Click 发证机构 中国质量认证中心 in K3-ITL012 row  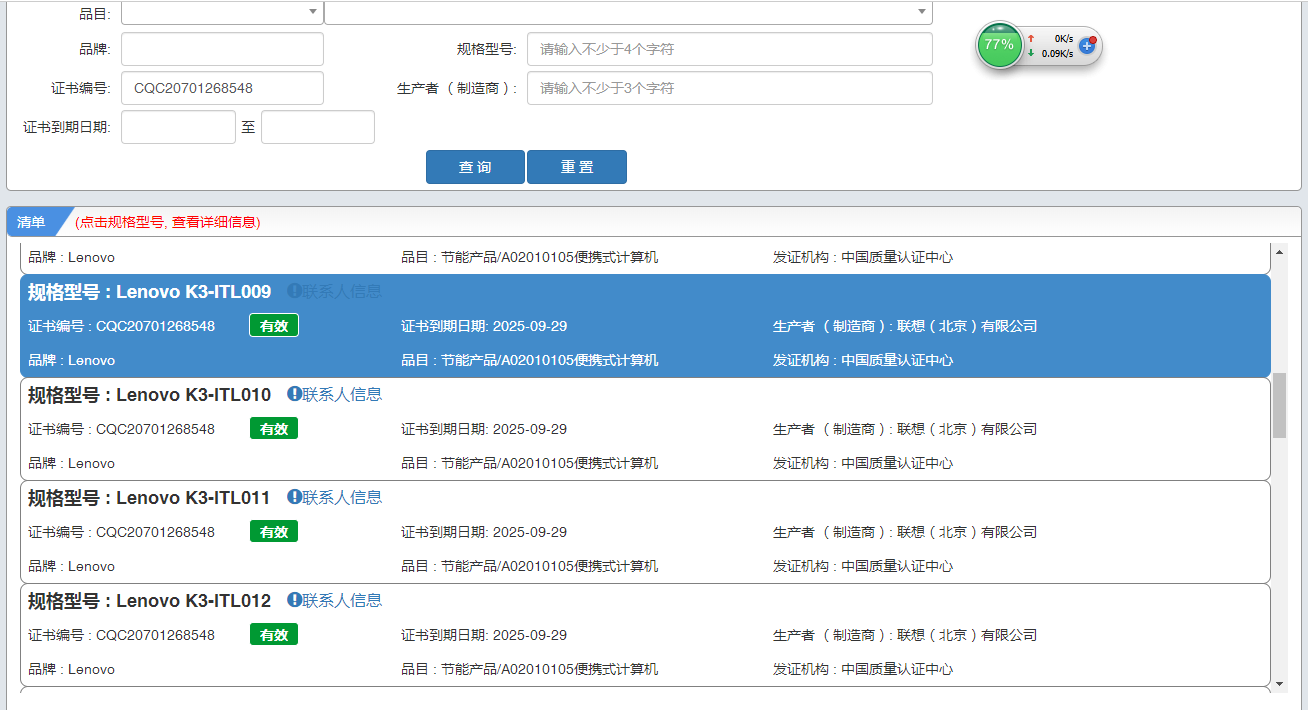863,669
